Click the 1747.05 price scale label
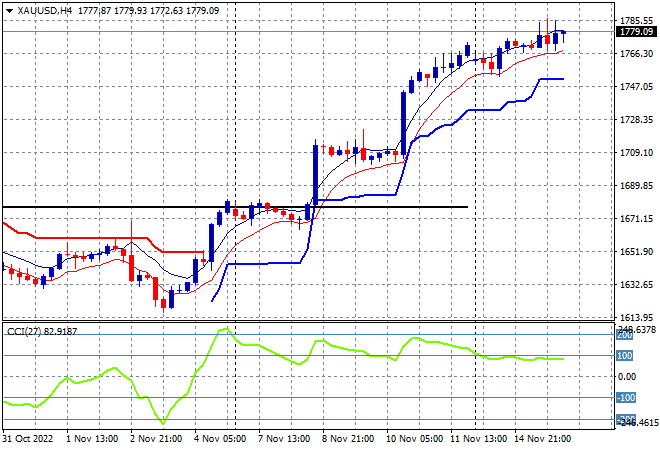660x450 pixels. point(636,87)
